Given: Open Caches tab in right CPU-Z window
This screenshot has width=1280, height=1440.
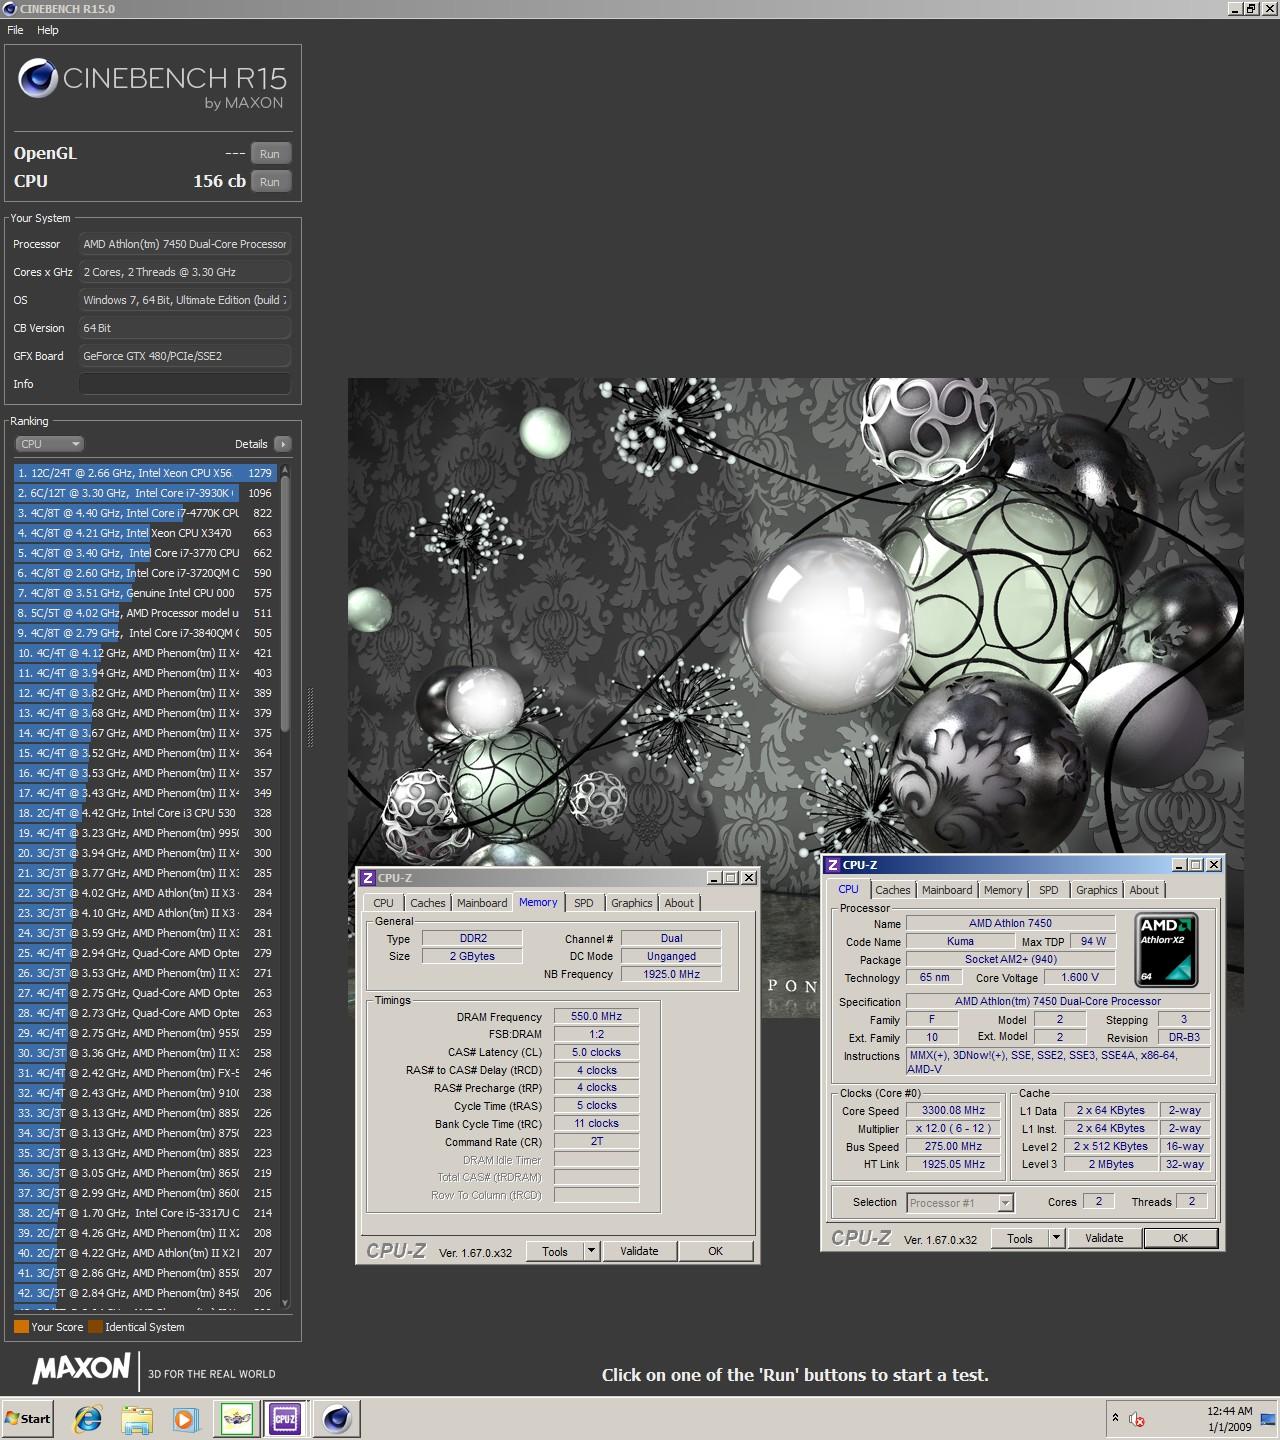Looking at the screenshot, I should tap(893, 890).
